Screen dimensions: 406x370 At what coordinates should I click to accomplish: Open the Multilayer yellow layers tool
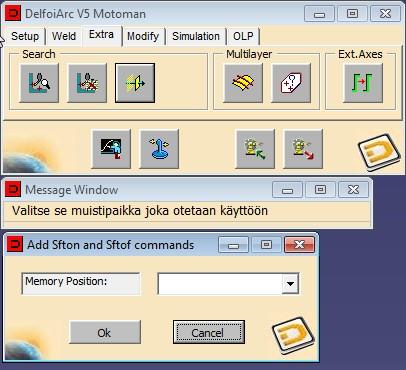[x=243, y=83]
